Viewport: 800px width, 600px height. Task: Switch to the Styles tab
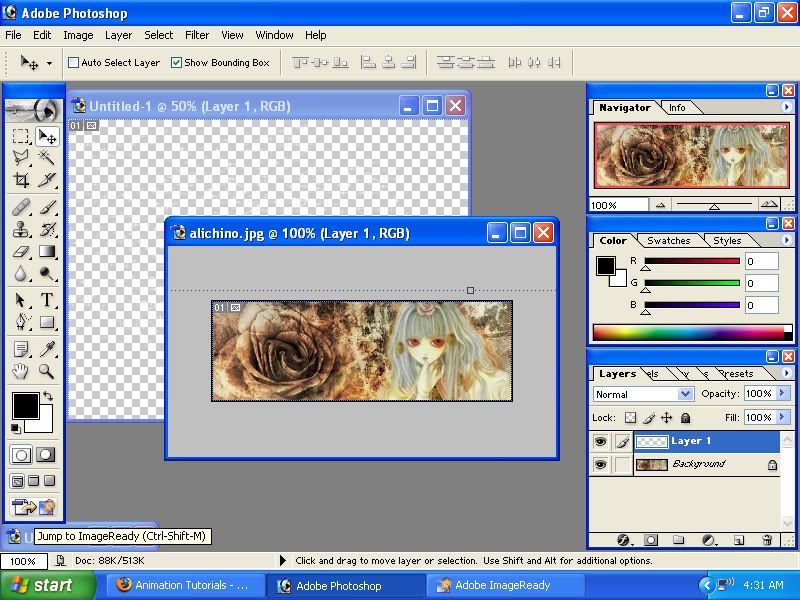(727, 241)
